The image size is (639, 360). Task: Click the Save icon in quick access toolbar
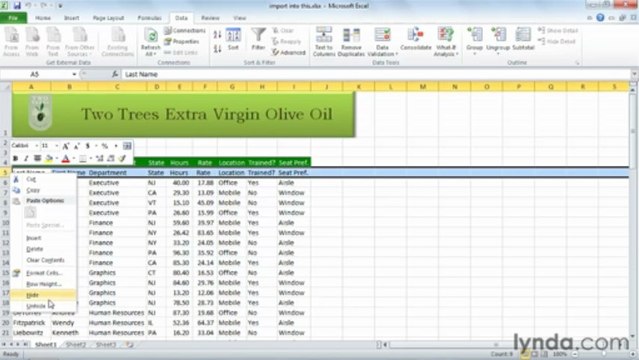(x=17, y=6)
